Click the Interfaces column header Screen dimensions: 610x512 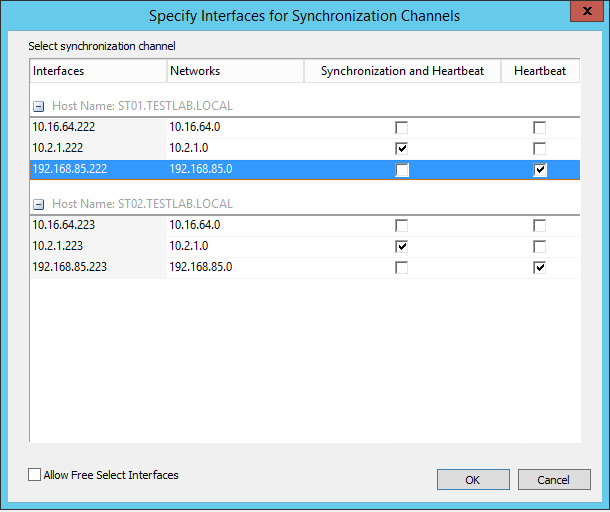(98, 71)
